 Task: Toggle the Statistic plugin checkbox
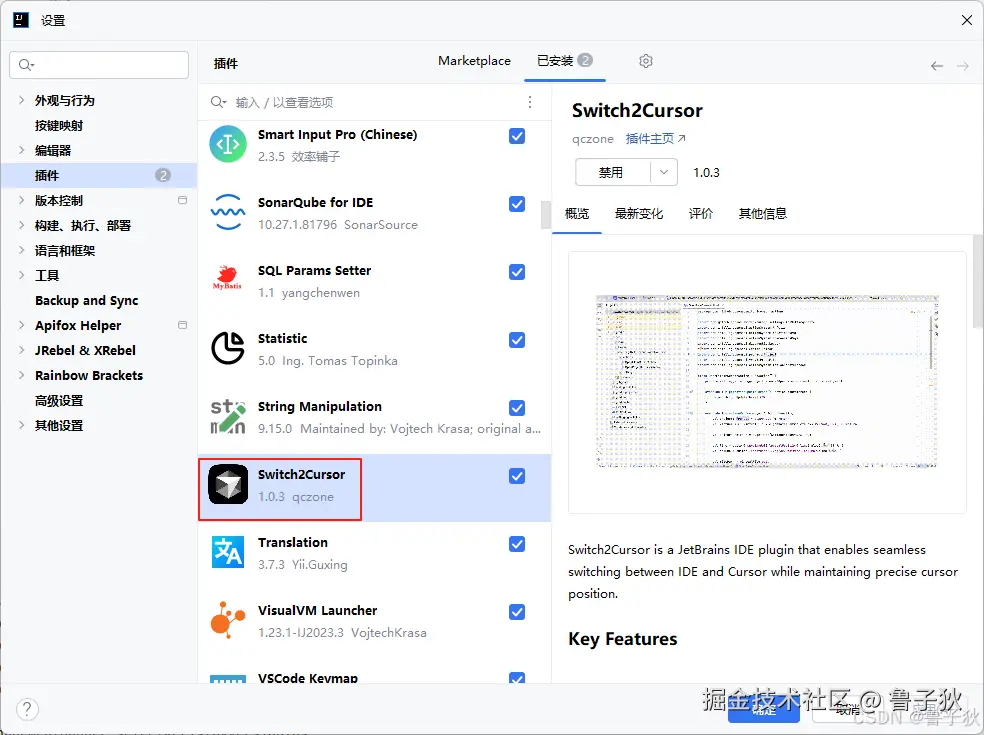517,340
